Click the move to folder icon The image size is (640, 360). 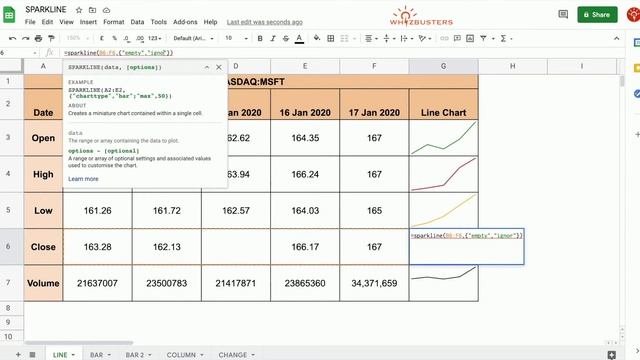[x=93, y=10]
